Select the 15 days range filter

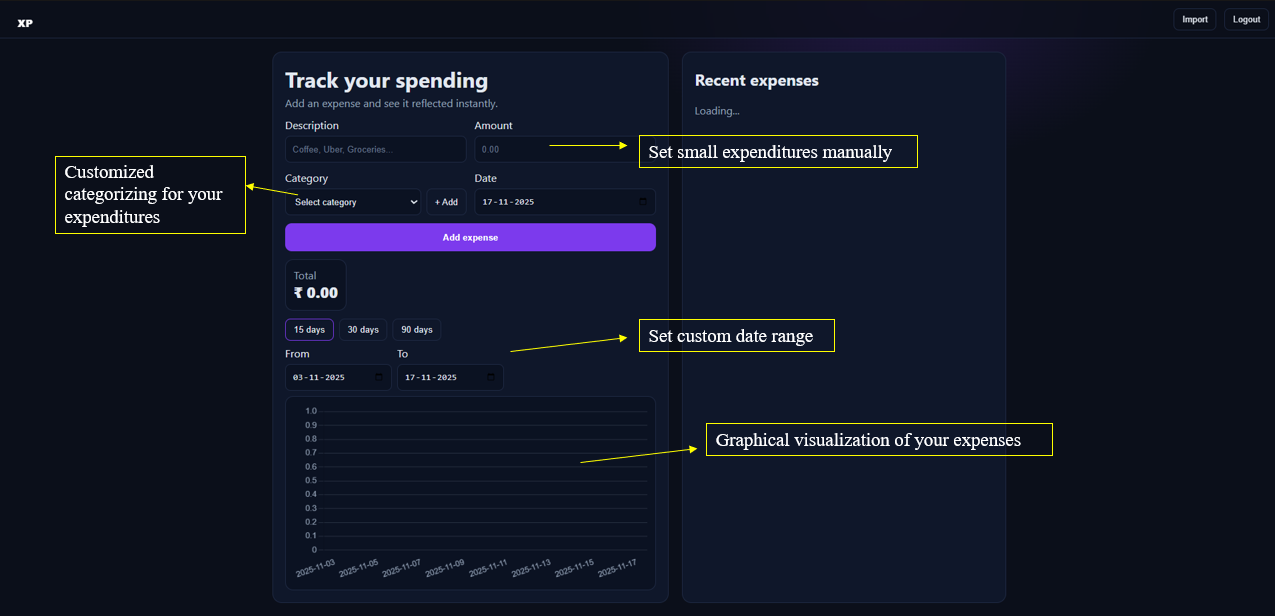pos(309,330)
